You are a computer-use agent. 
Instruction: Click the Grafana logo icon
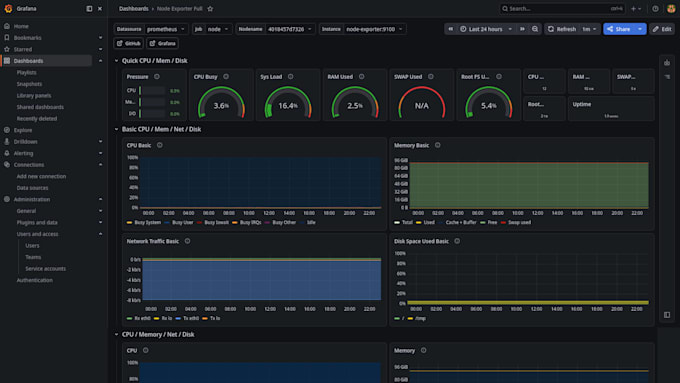tap(8, 9)
